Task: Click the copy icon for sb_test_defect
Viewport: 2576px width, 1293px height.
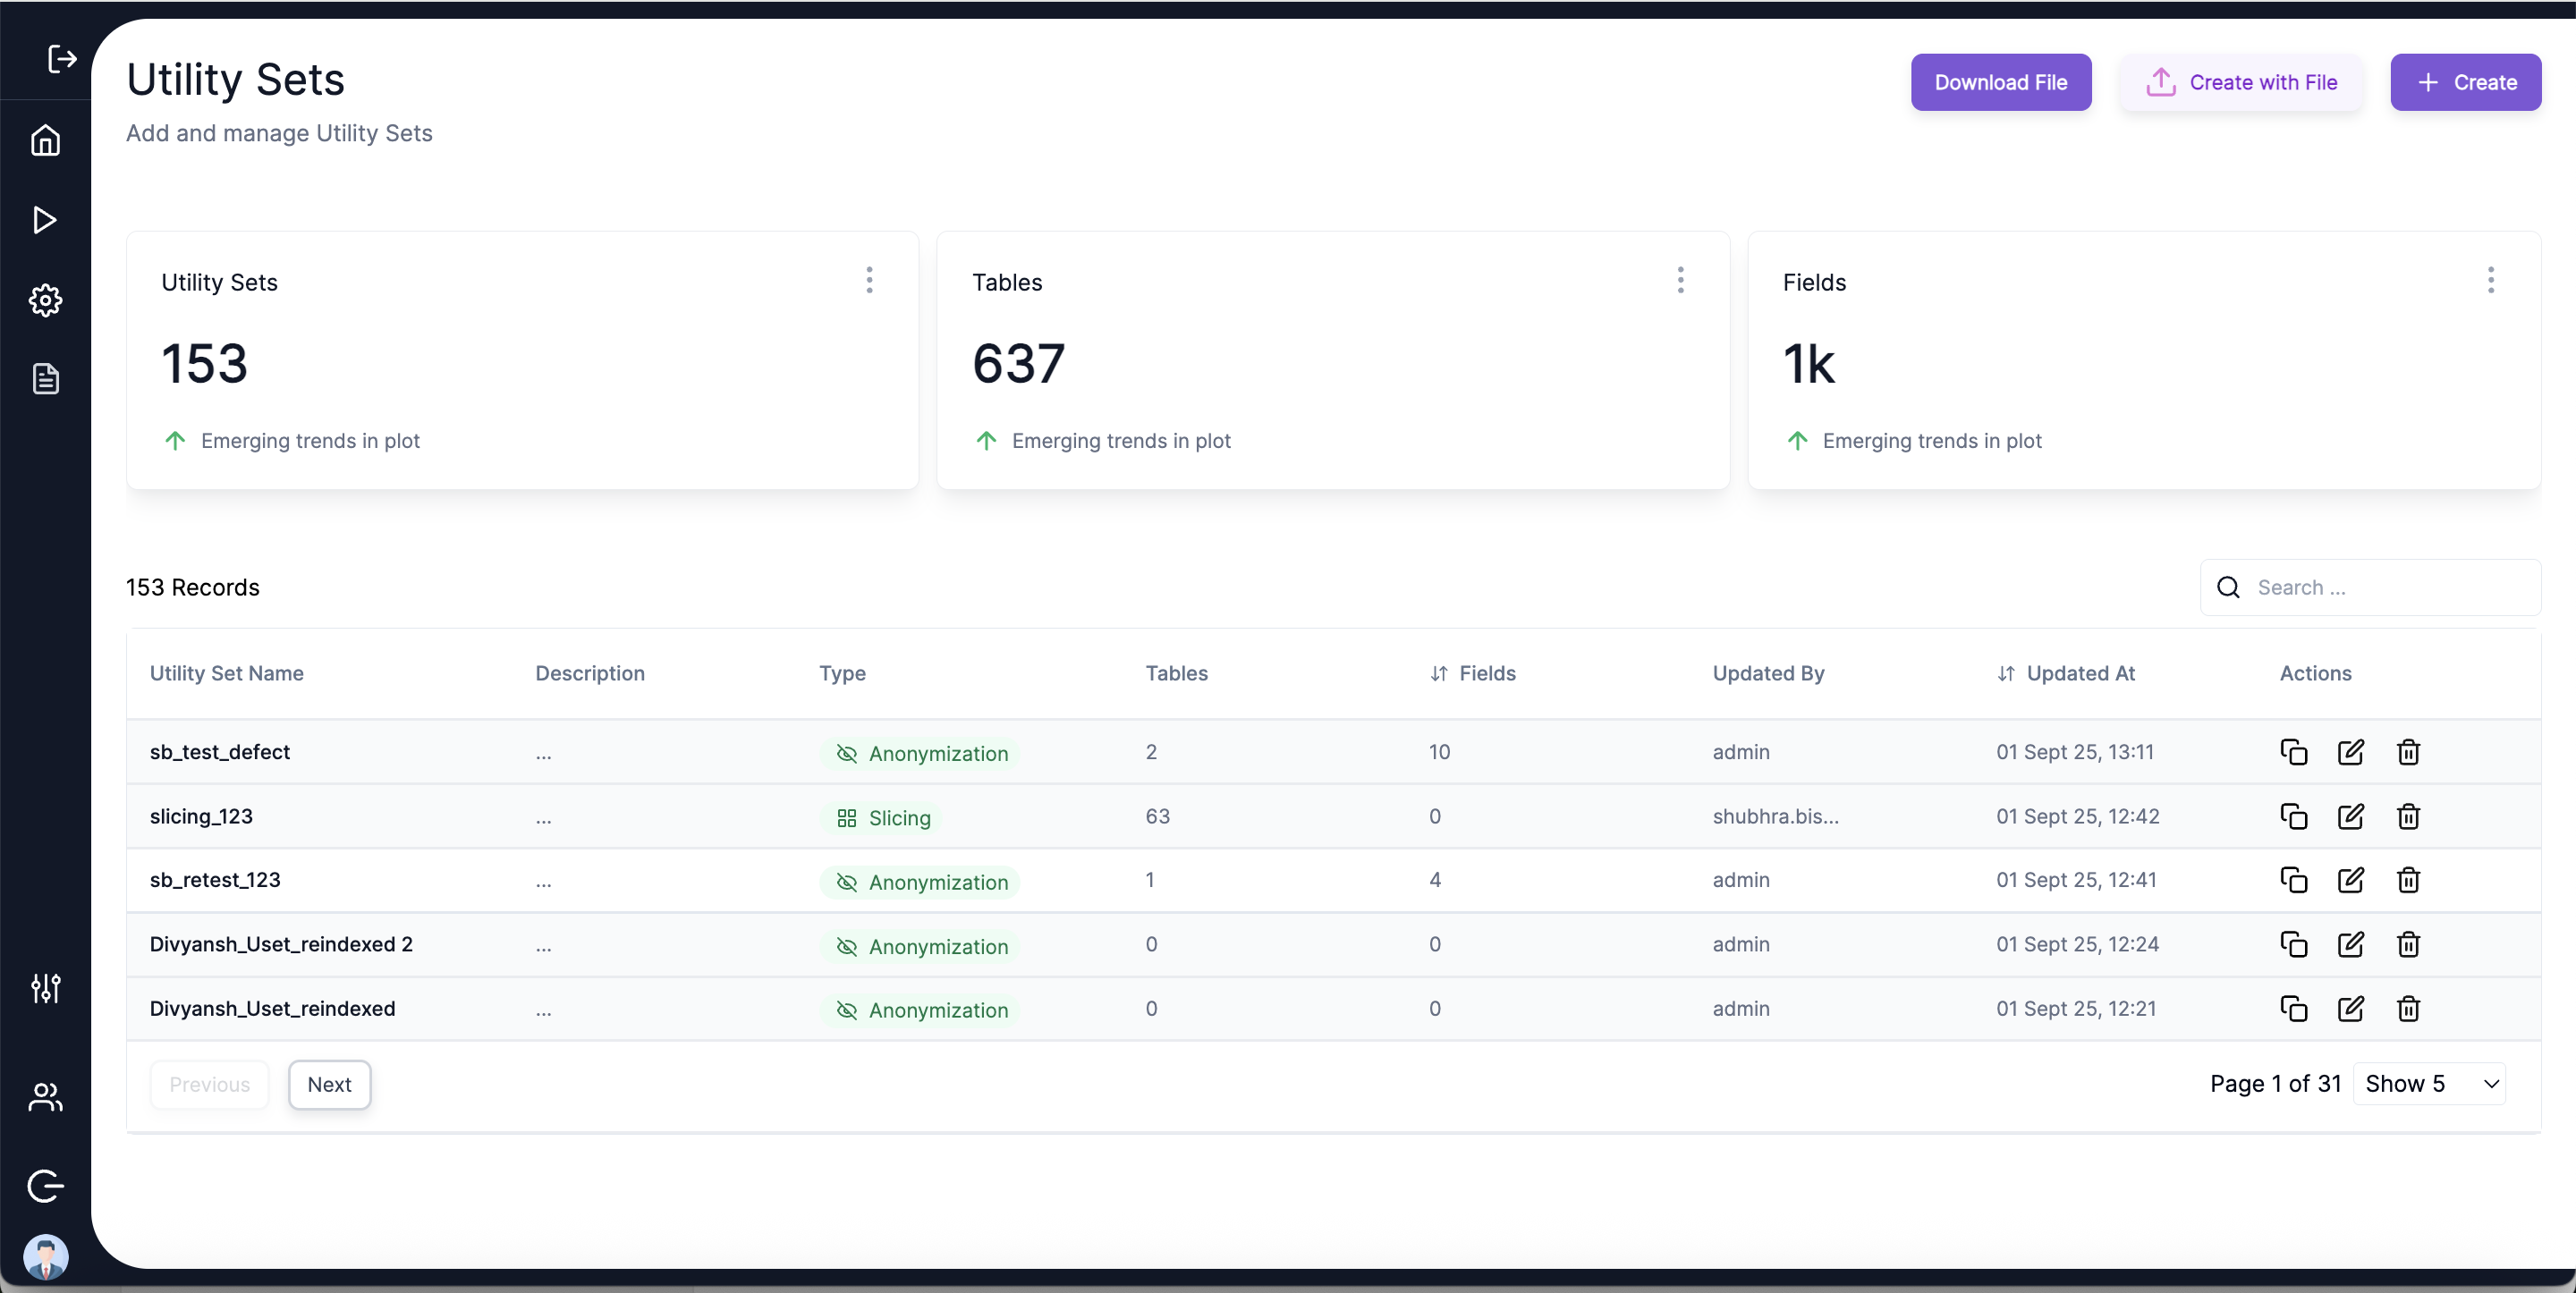Action: tap(2293, 752)
